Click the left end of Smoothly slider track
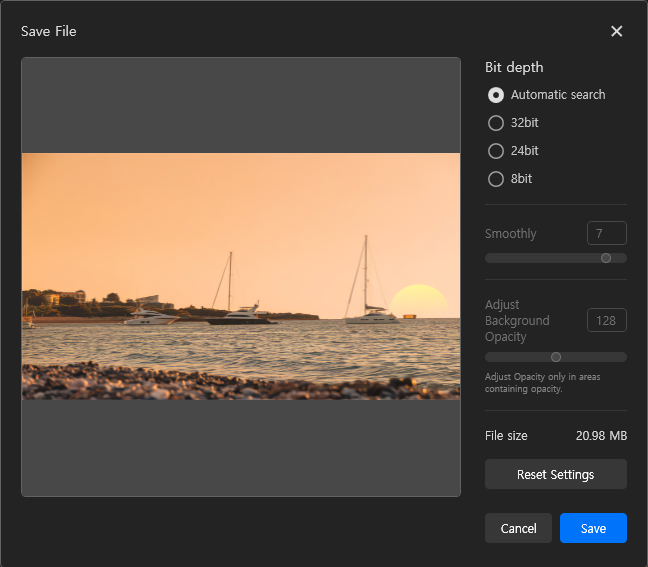The height and width of the screenshot is (567, 648). pos(490,258)
